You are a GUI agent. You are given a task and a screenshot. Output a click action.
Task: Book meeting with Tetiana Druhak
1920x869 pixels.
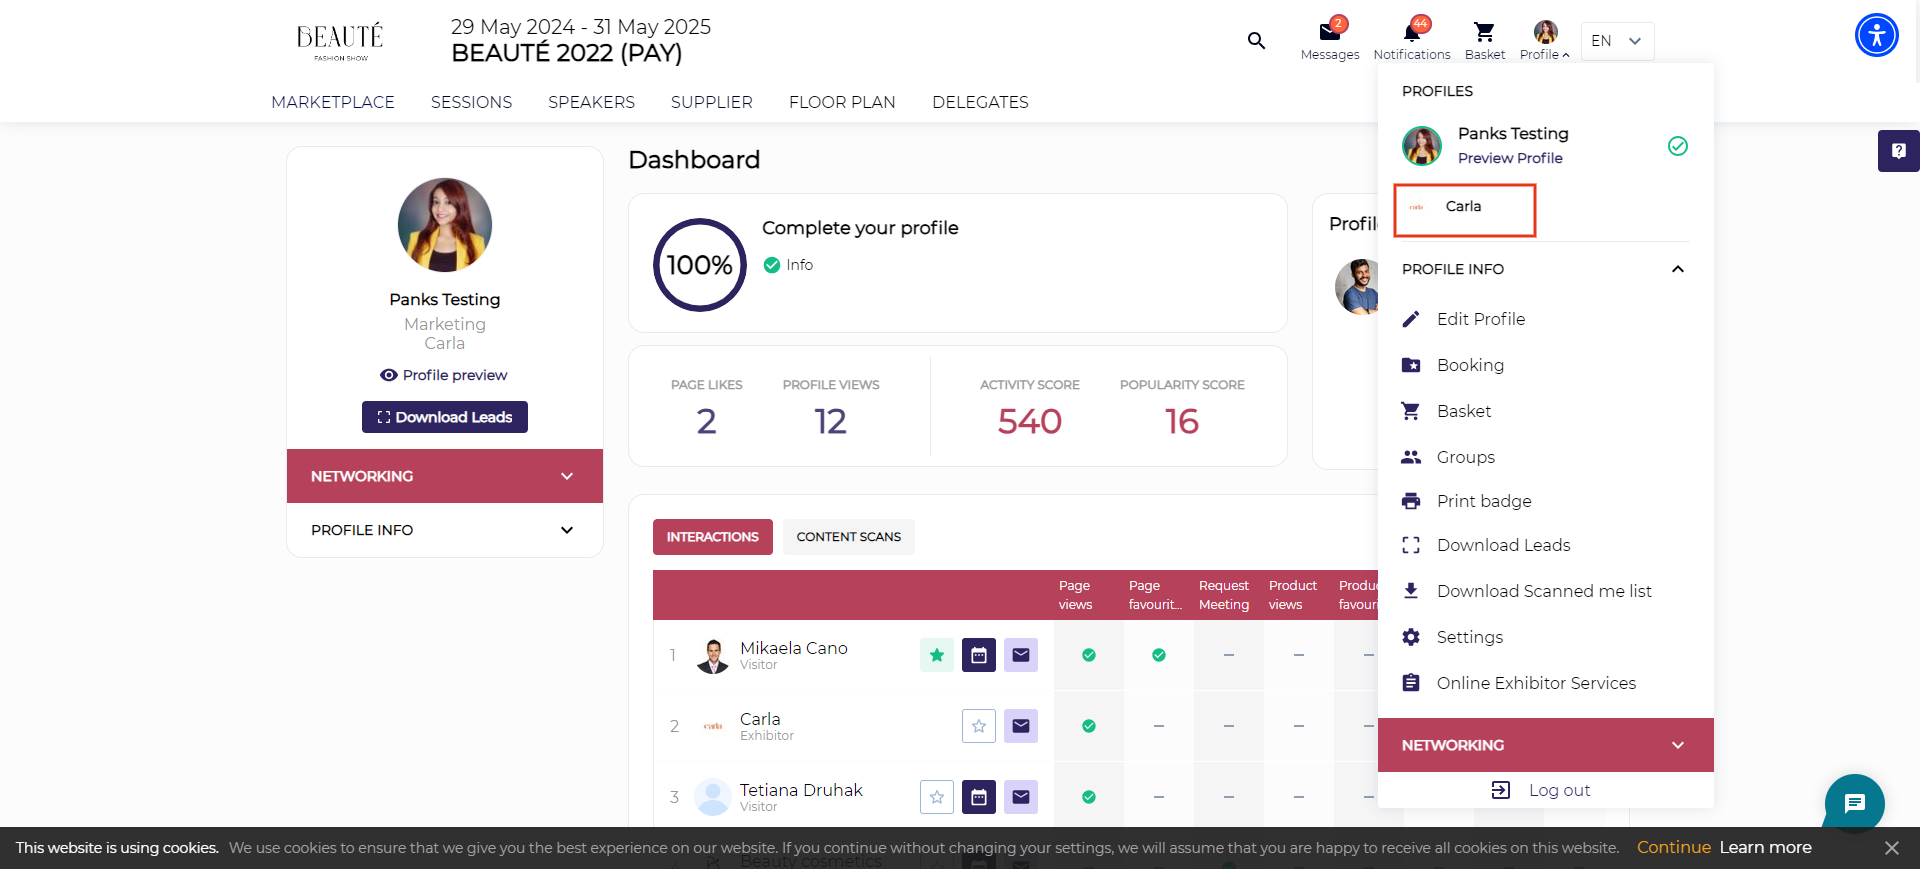click(979, 797)
